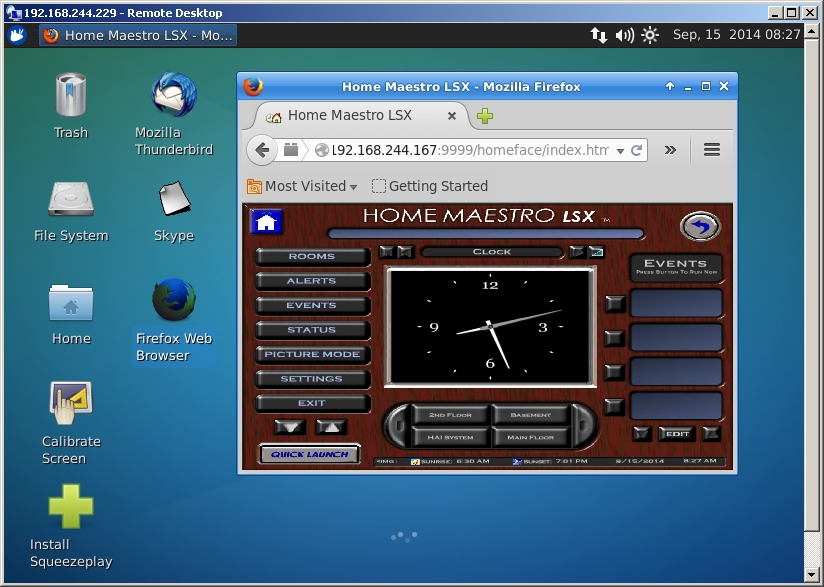This screenshot has width=824, height=587.
Task: Select the Home Maestro LSX browser tab
Action: coord(359,116)
